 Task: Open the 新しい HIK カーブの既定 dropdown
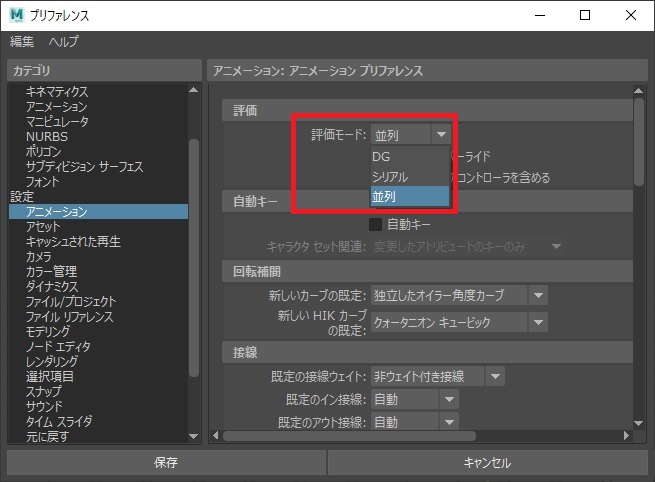click(459, 322)
